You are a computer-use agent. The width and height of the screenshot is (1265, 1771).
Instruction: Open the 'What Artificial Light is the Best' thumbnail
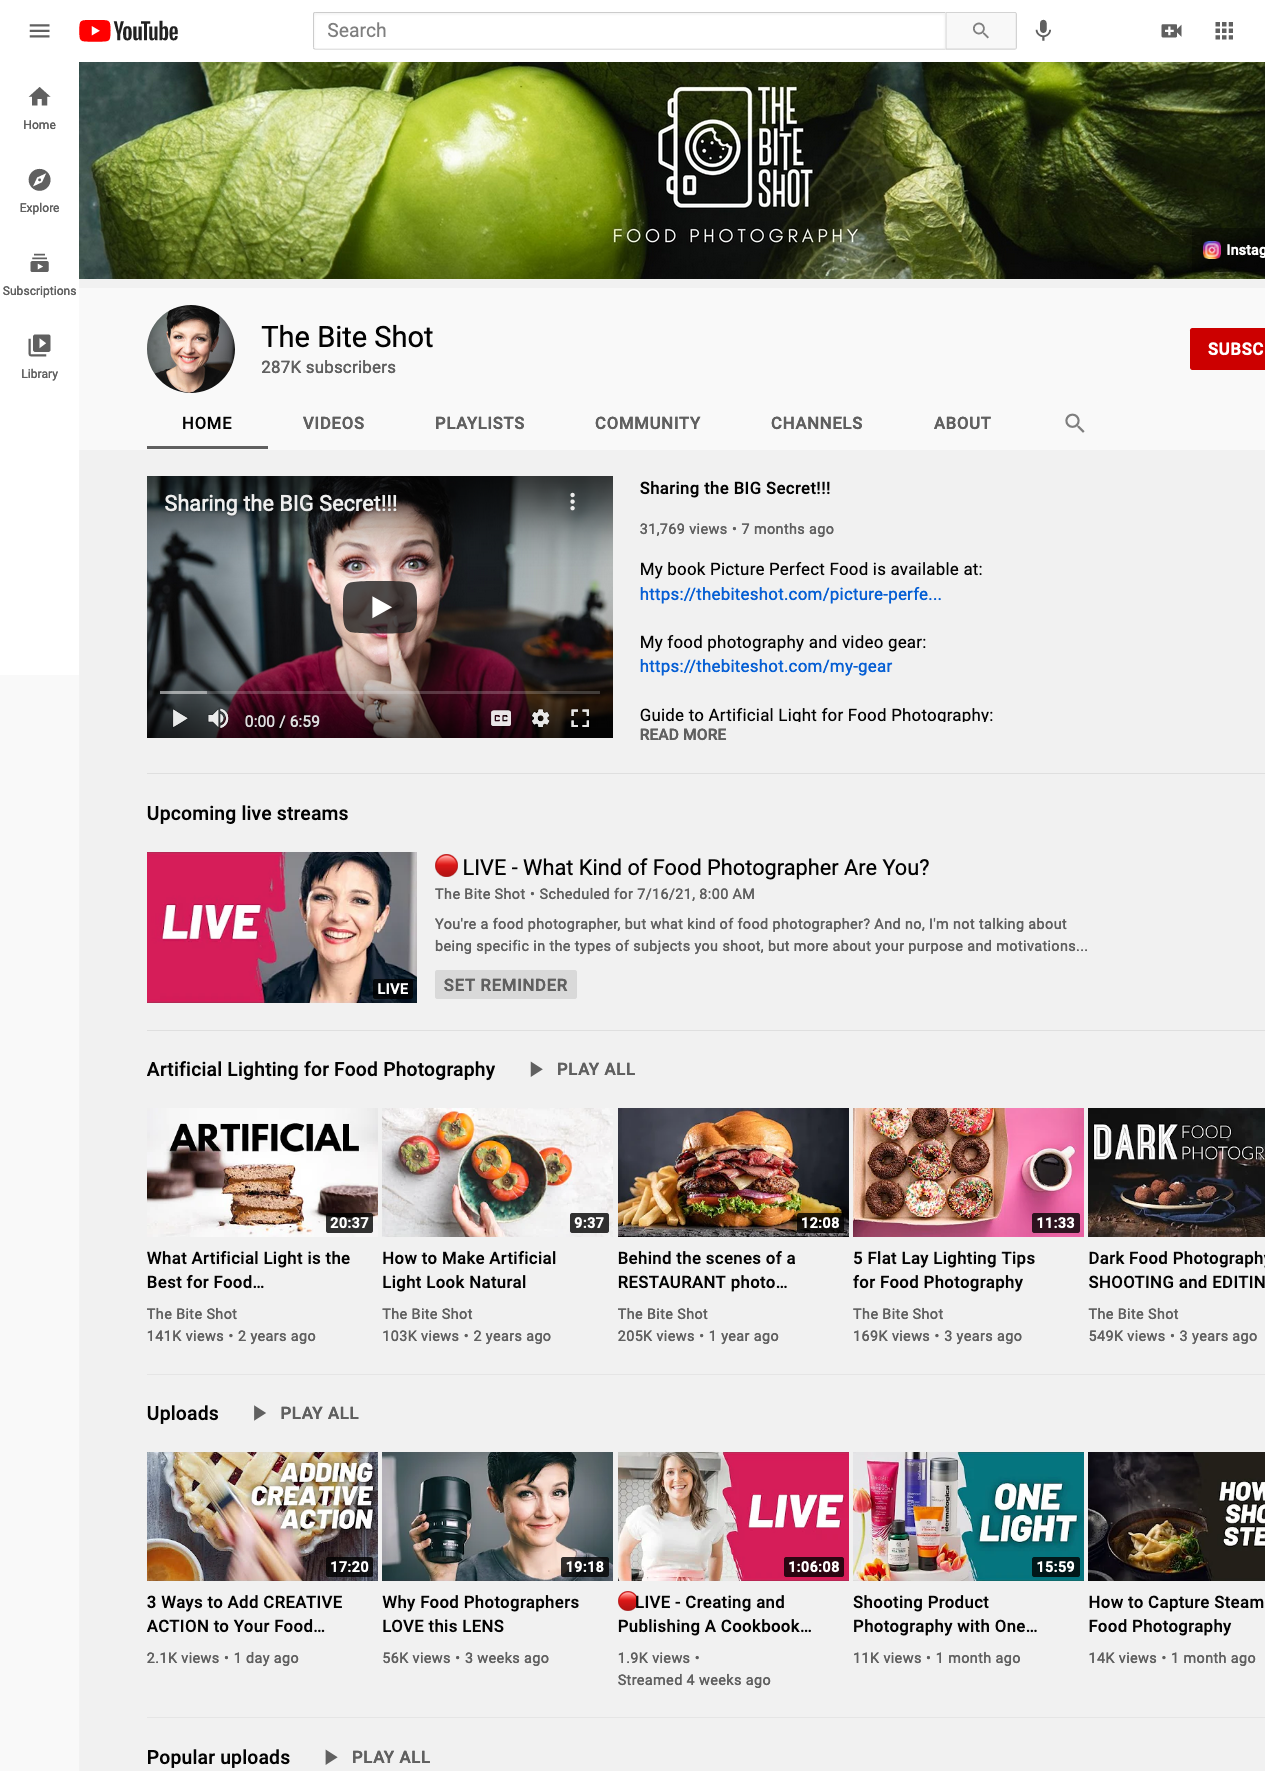click(x=262, y=1172)
